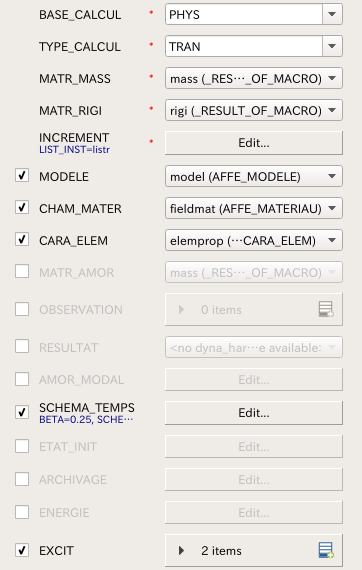Enable the MATR_AMOR checkbox
Viewport: 362px width, 570px height.
(x=22, y=271)
